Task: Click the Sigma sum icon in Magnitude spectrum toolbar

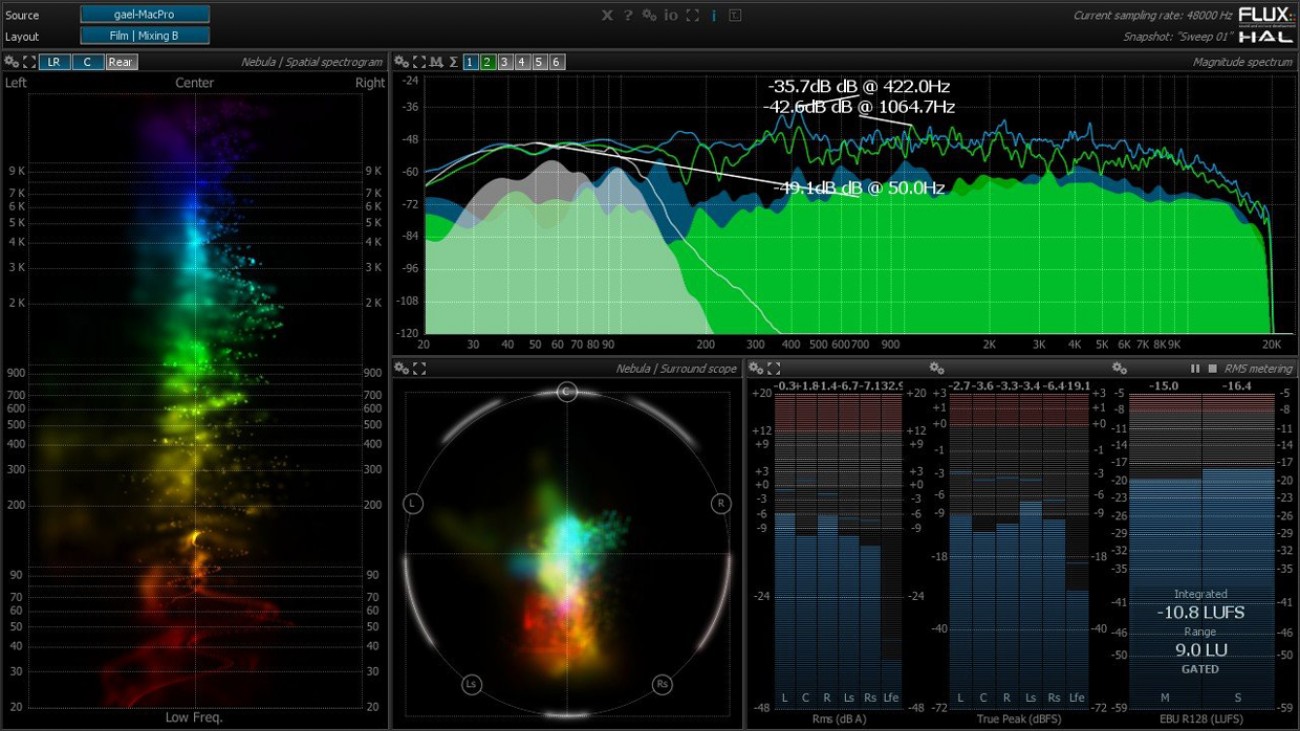Action: (x=453, y=61)
